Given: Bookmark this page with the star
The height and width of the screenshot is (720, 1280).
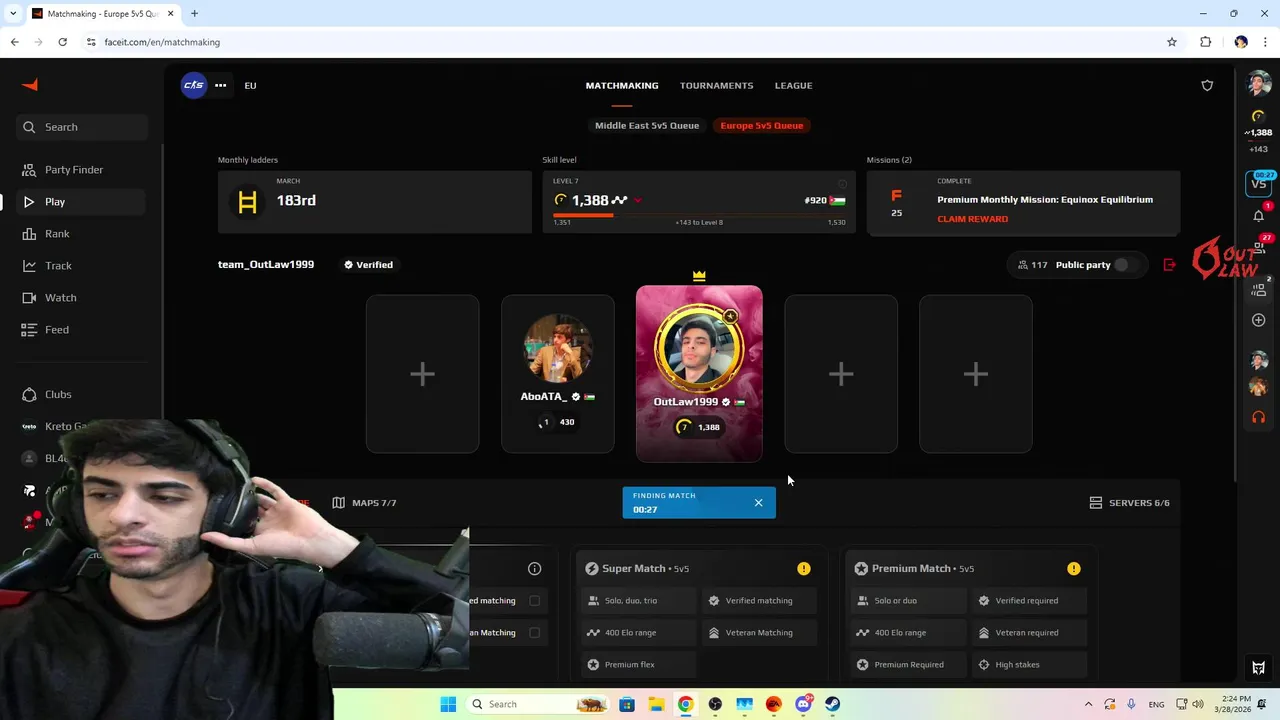Looking at the screenshot, I should (x=1172, y=42).
